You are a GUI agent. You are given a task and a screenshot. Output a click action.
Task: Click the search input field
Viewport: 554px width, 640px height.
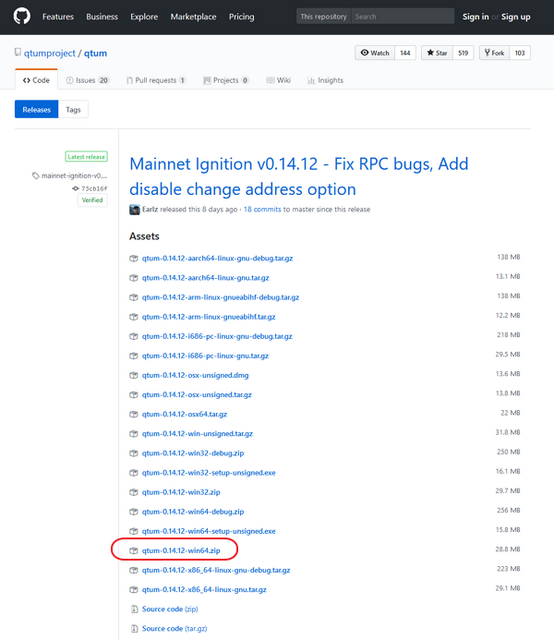tap(403, 16)
